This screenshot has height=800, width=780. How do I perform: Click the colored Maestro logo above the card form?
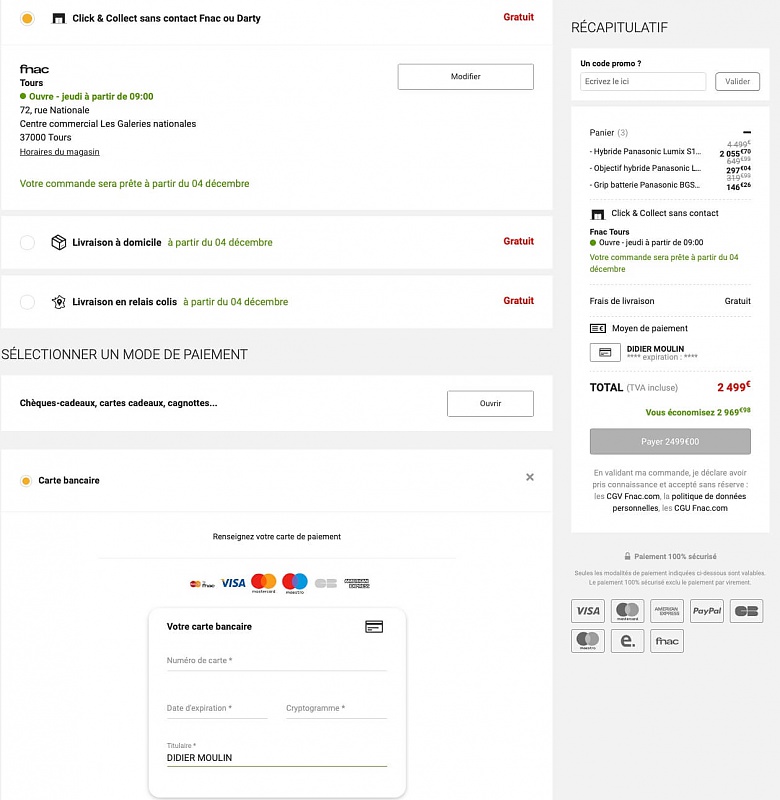click(295, 583)
